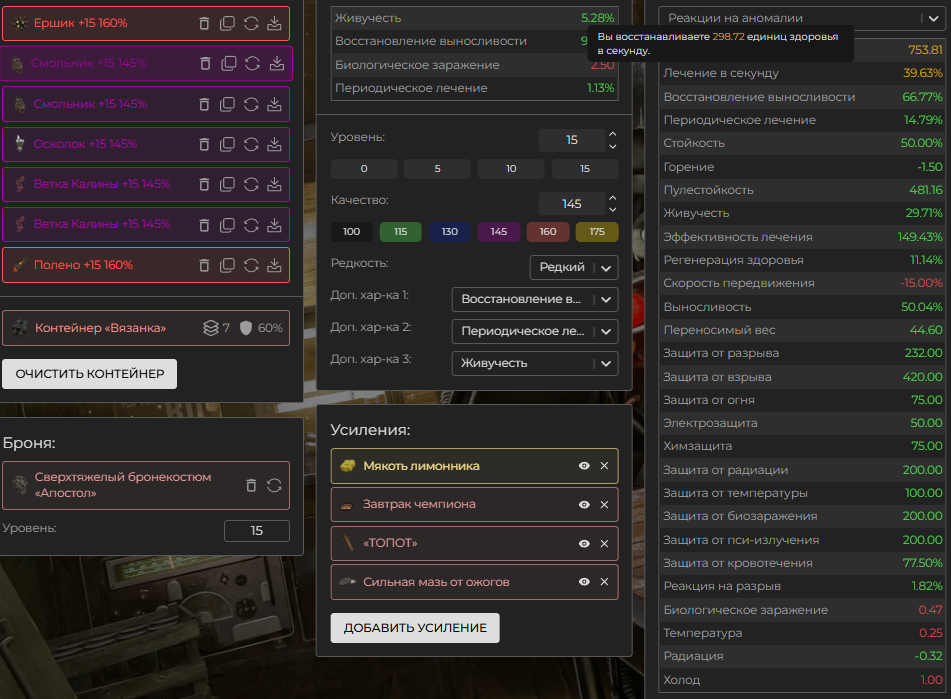
Task: Hide the «ТОПОТ» boost with eye icon
Action: click(x=584, y=543)
